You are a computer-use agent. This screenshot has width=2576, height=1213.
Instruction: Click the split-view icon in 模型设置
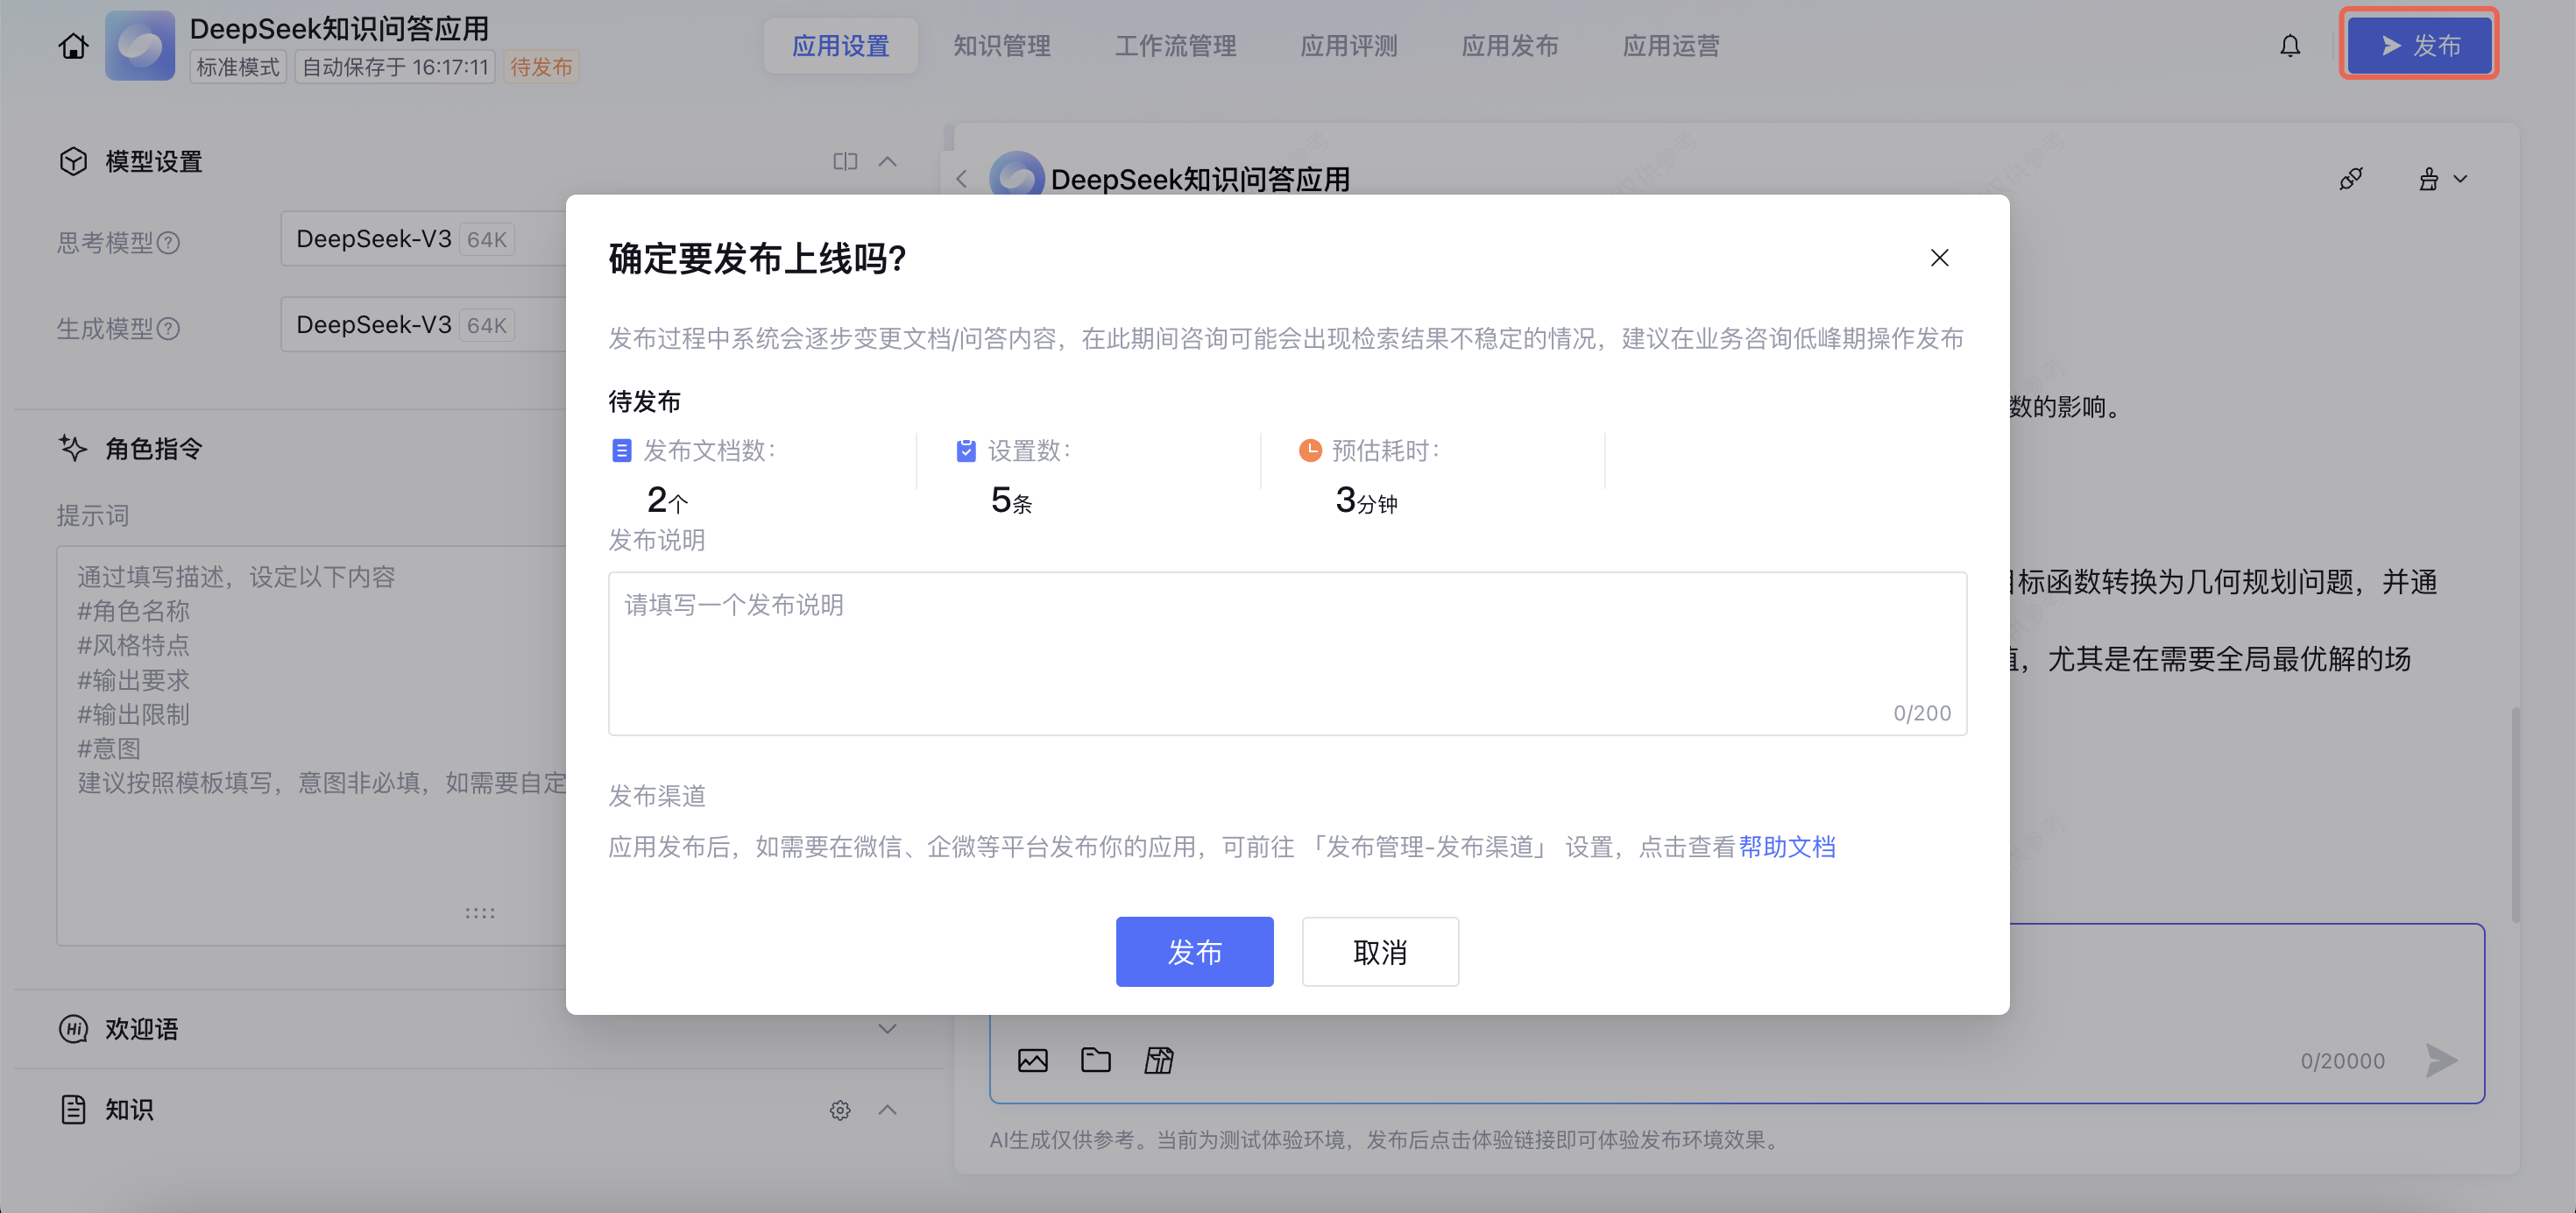click(x=845, y=161)
